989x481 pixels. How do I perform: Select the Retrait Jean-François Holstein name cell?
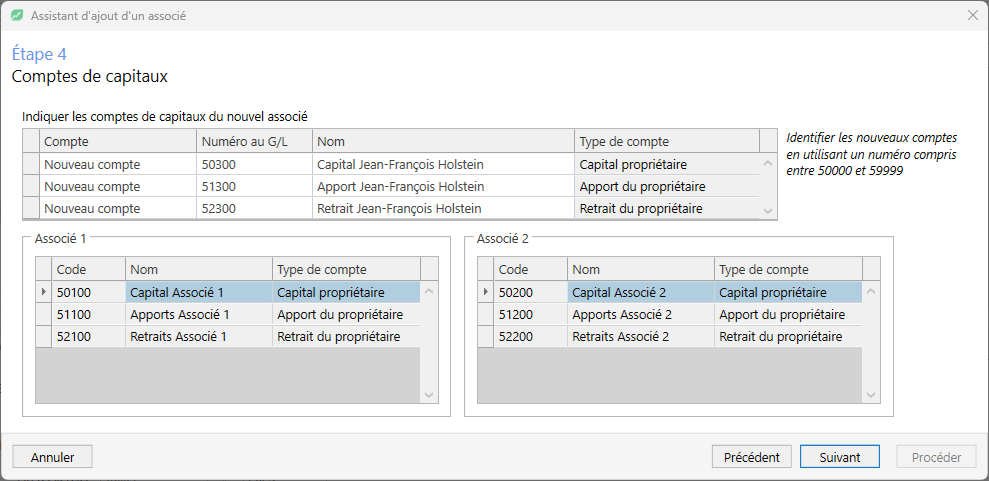pyautogui.click(x=443, y=208)
